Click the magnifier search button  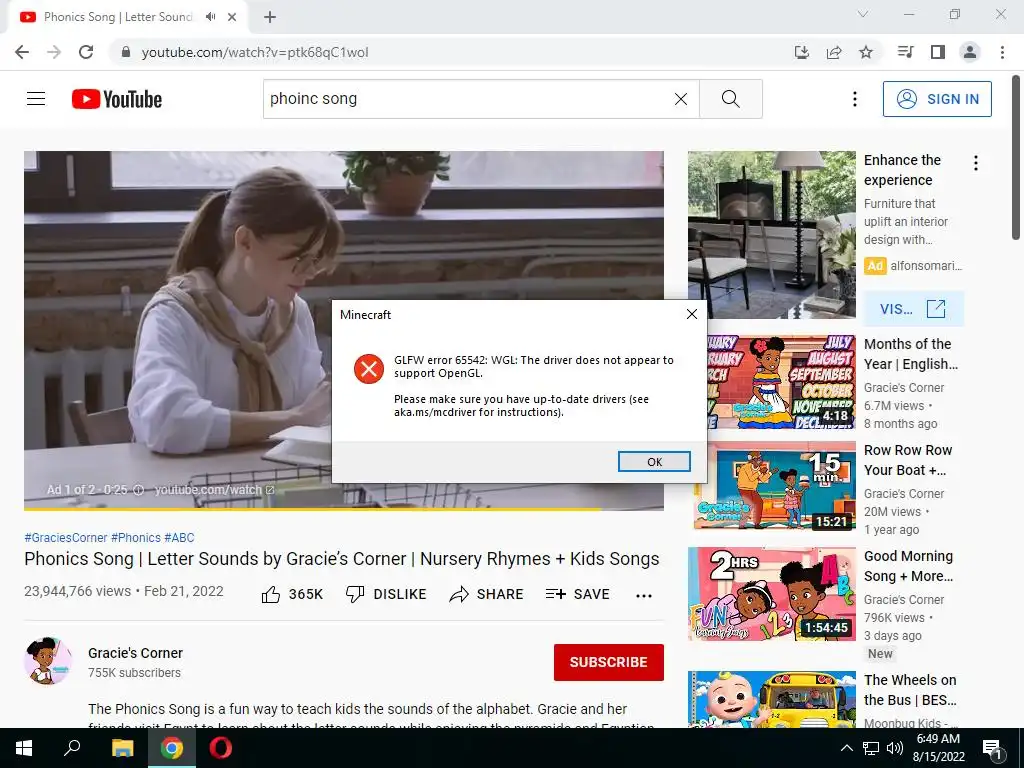(x=731, y=99)
